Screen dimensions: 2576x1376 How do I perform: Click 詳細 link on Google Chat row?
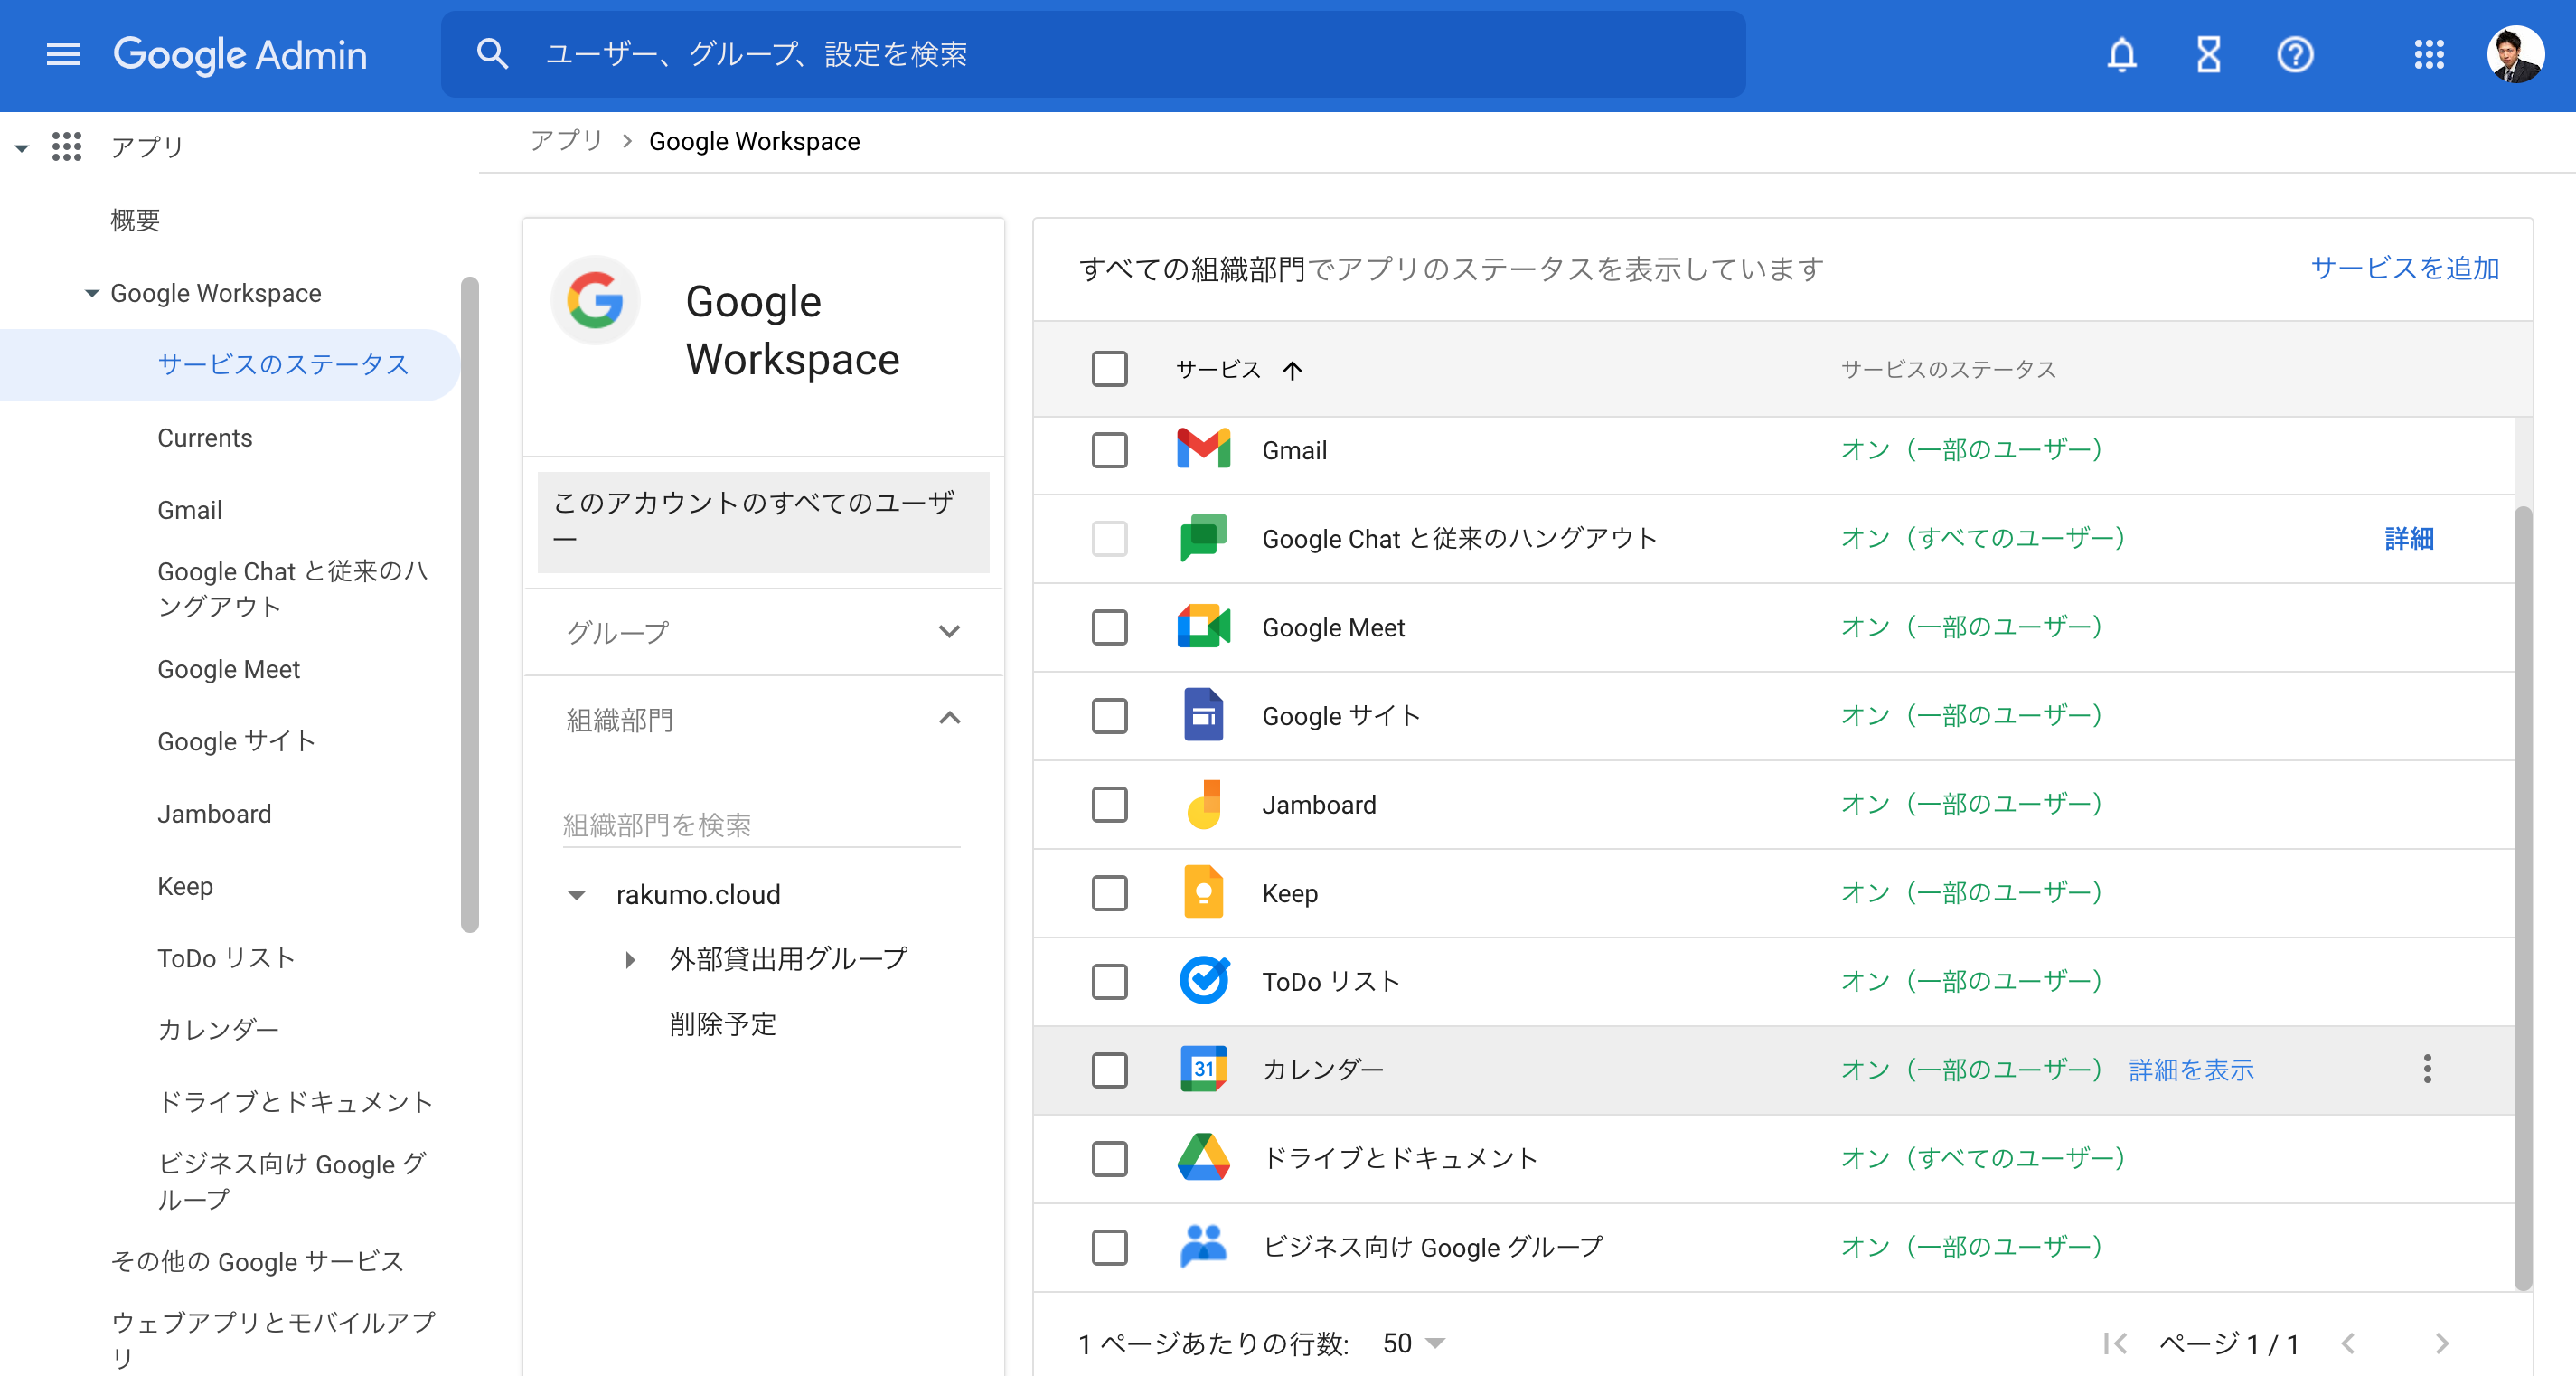click(x=2408, y=538)
